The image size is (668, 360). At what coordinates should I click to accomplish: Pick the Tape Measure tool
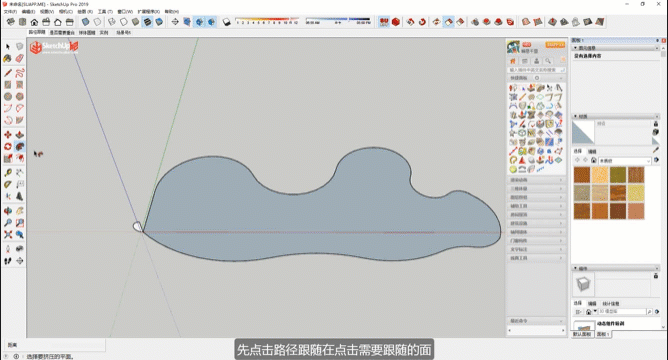pos(8,173)
